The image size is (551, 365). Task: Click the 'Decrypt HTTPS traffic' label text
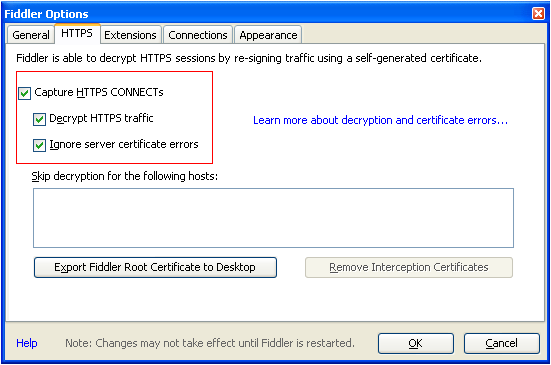tap(101, 118)
